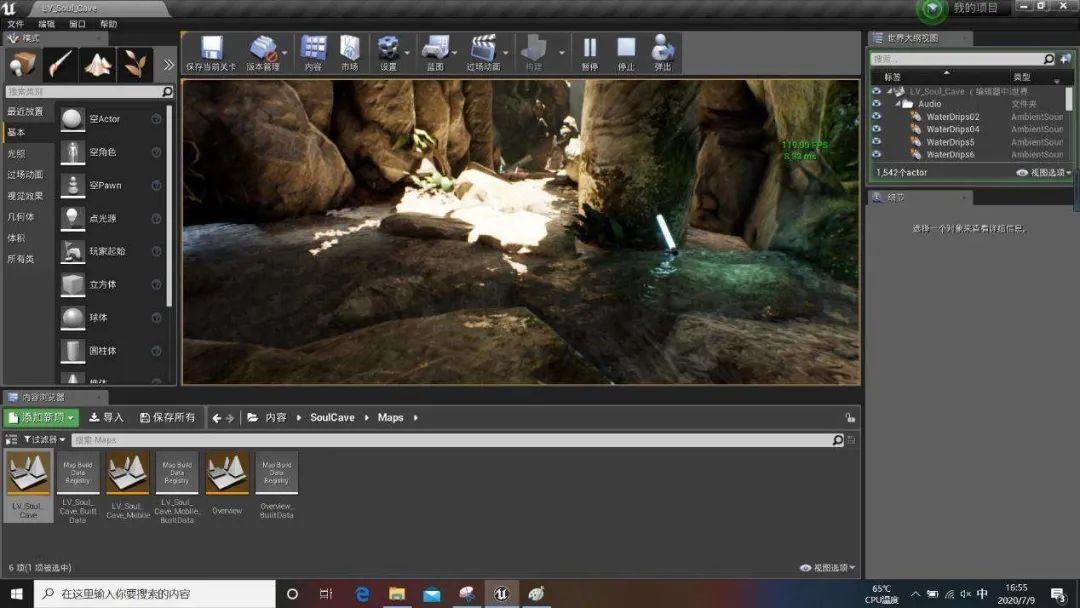The image size is (1080, 608).
Task: Open the Mail app from the taskbar
Action: tap(432, 594)
